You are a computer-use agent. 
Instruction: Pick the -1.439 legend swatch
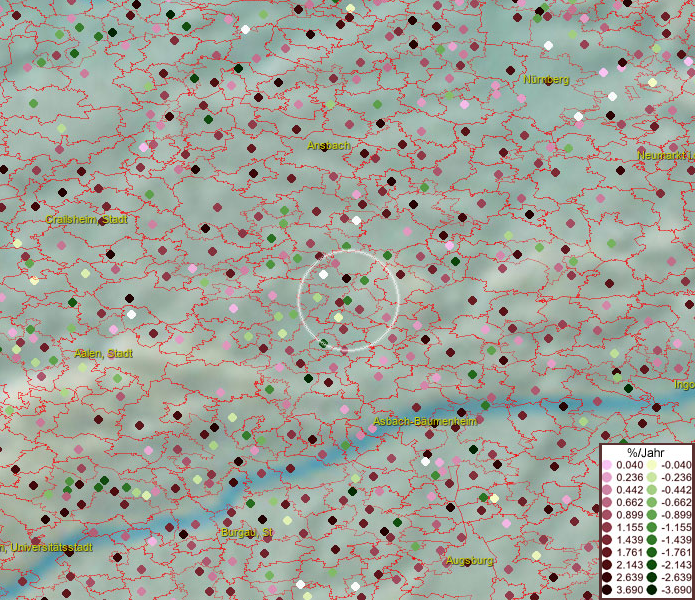[652, 540]
